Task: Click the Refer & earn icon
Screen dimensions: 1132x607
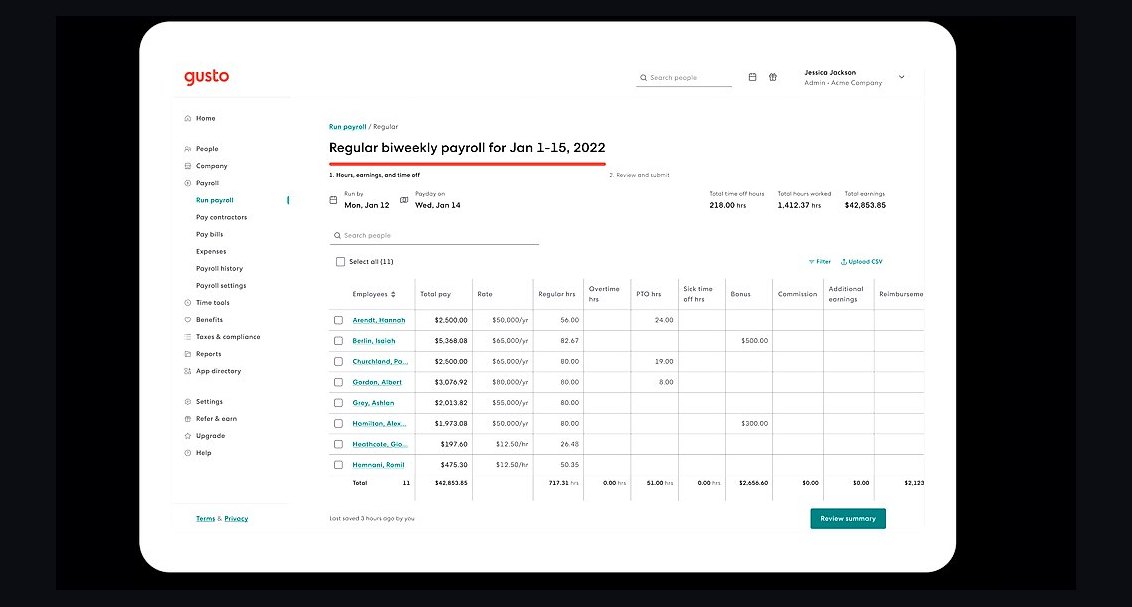Action: pos(188,419)
